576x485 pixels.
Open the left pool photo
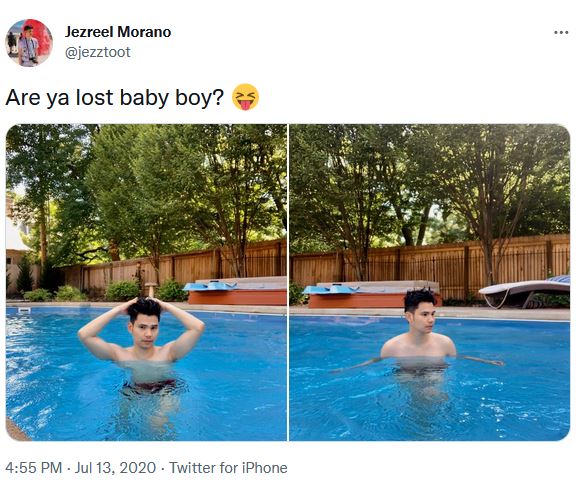[x=146, y=282]
